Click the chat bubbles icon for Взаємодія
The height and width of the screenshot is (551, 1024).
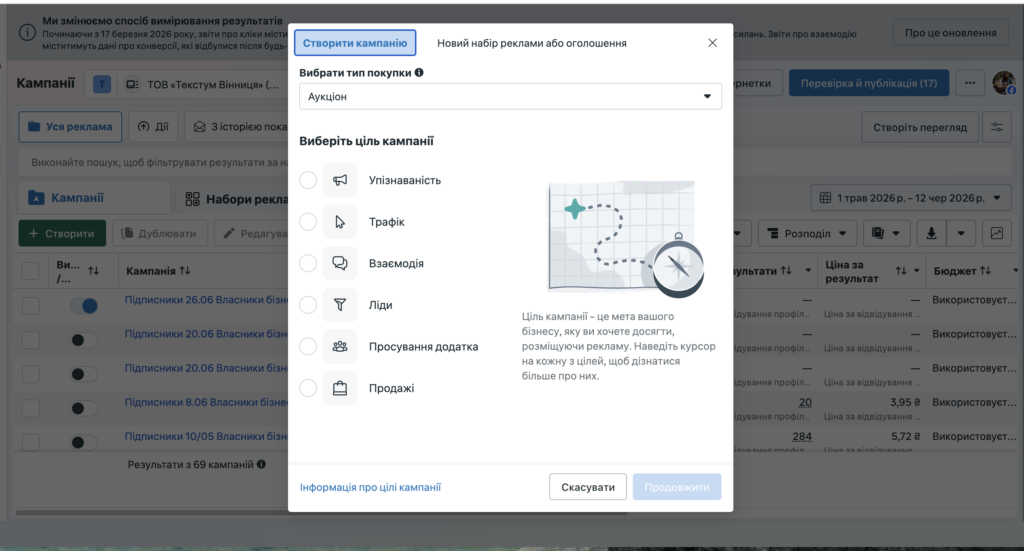tap(340, 263)
